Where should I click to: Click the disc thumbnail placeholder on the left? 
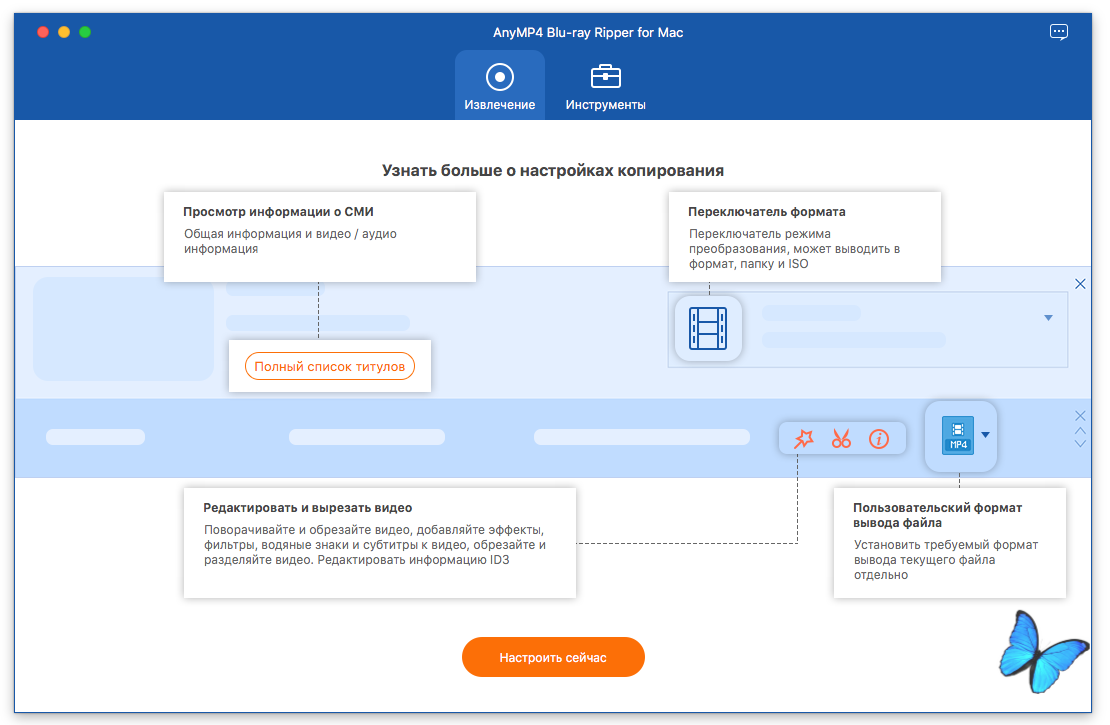(123, 329)
